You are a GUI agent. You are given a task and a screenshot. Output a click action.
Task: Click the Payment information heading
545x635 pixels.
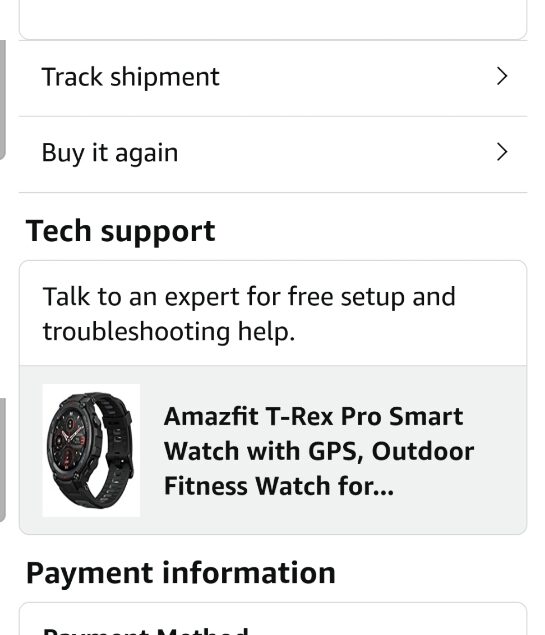point(181,573)
